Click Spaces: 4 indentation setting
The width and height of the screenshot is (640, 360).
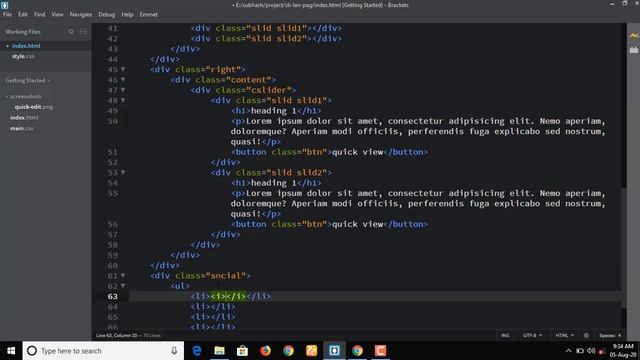coord(610,336)
